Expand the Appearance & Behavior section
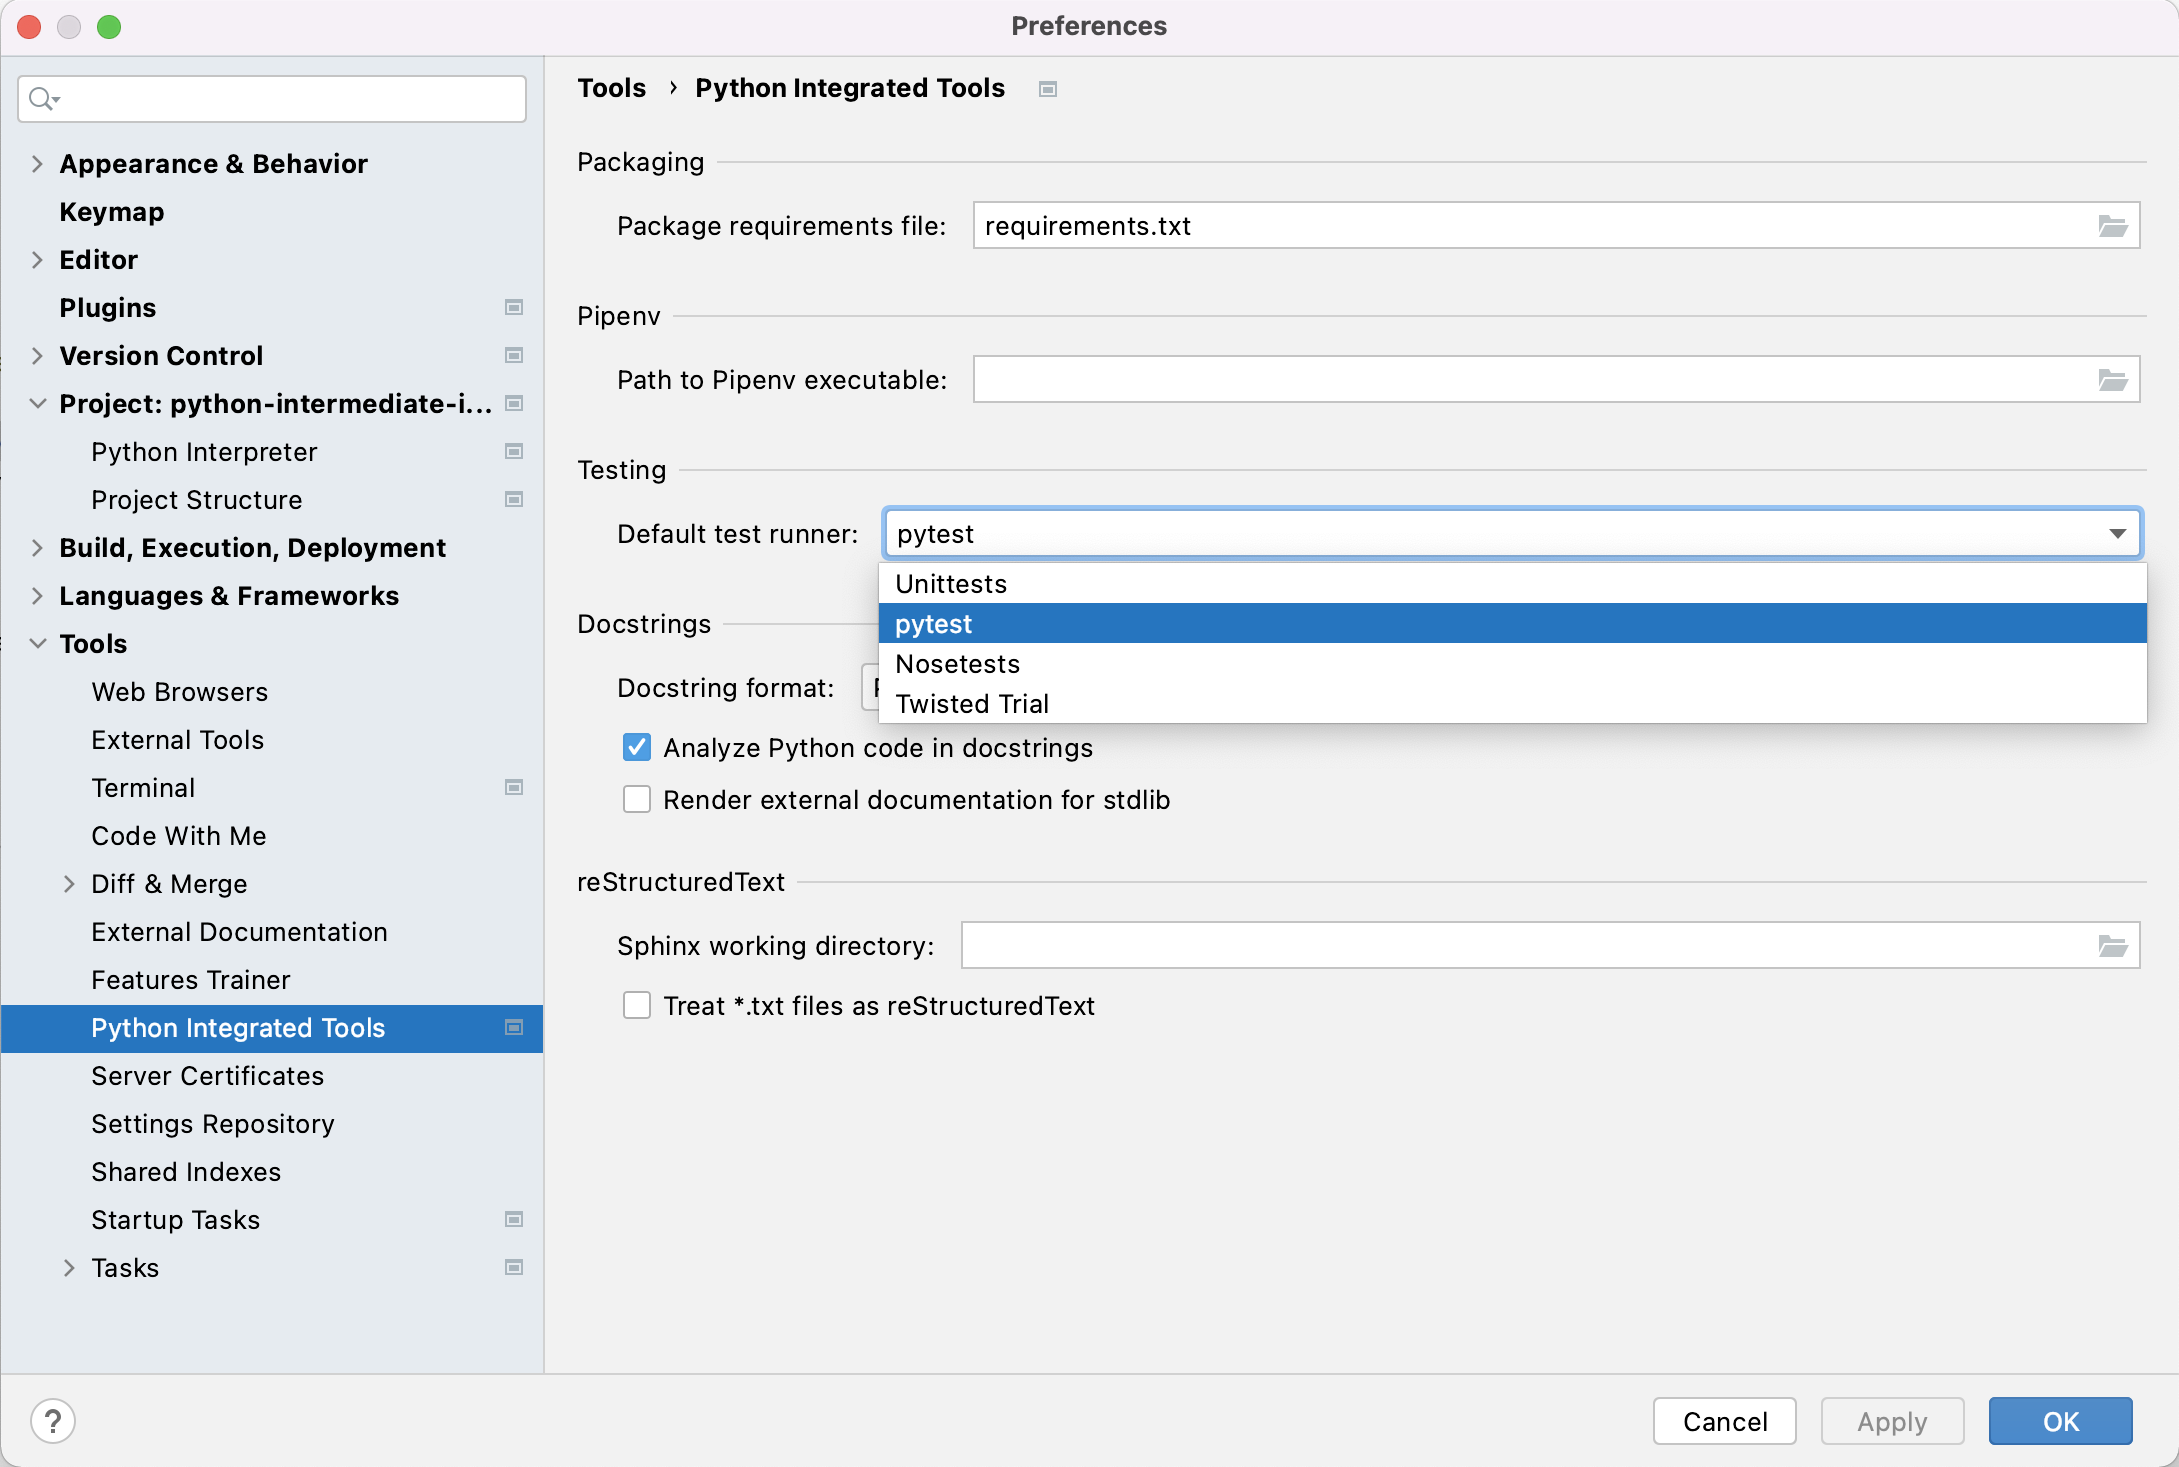Screen dimensions: 2179x1467 36,163
